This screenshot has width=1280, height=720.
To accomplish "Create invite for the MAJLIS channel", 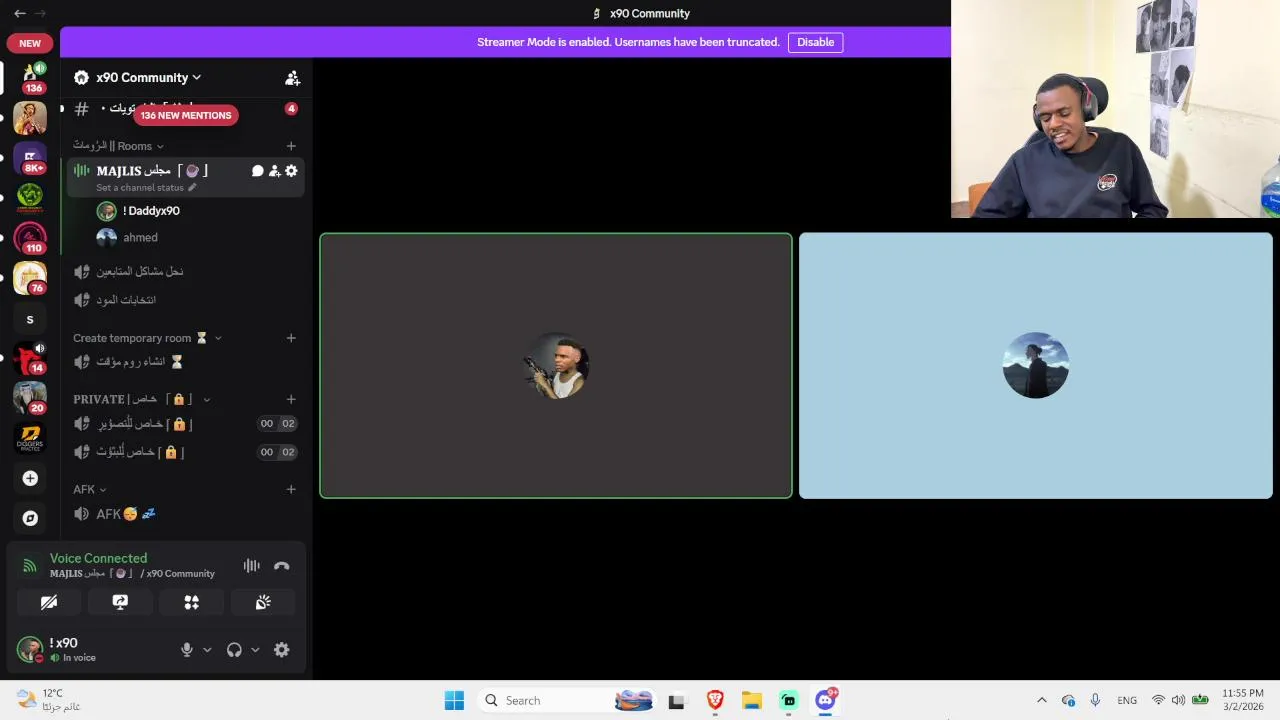I will pos(274,171).
